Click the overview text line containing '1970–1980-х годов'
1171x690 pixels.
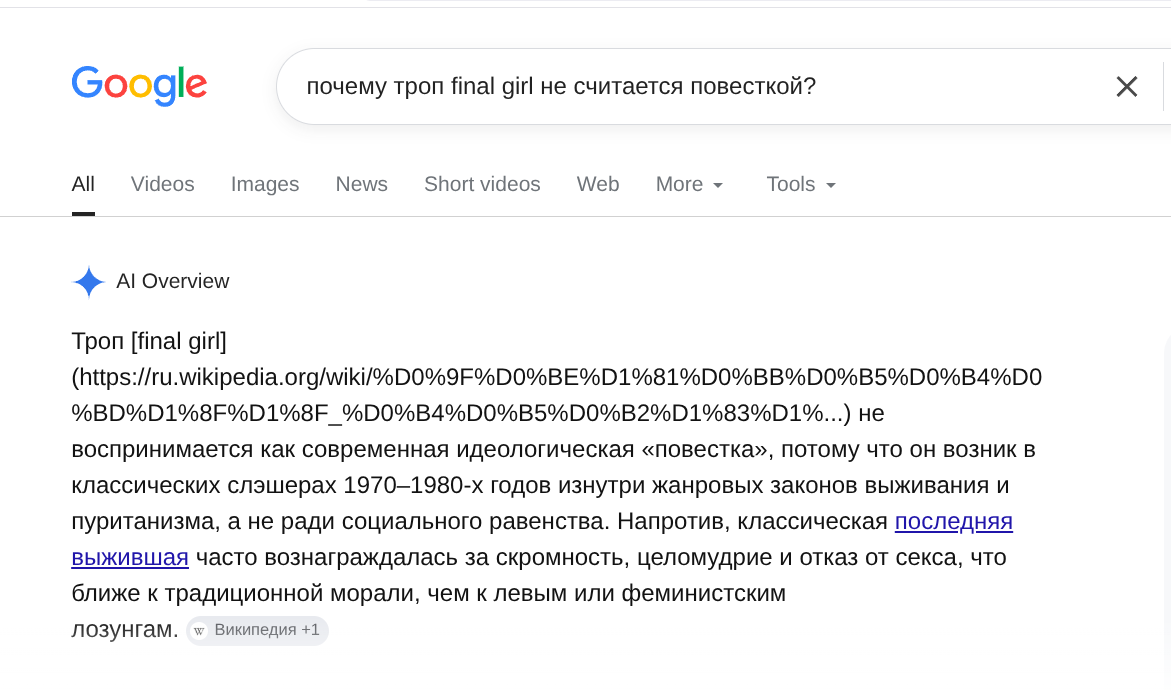tap(540, 485)
